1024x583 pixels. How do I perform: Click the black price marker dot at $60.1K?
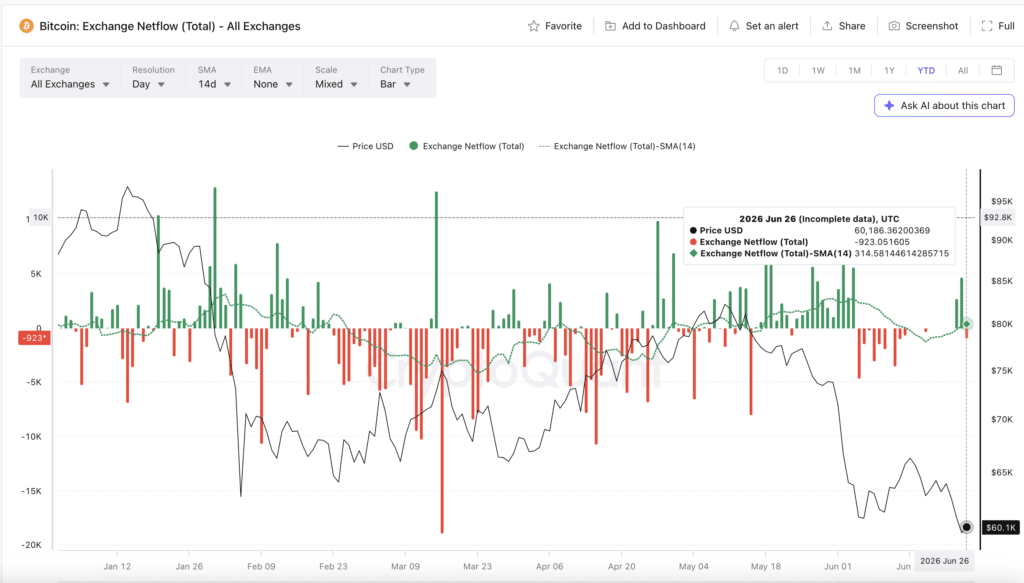click(967, 527)
